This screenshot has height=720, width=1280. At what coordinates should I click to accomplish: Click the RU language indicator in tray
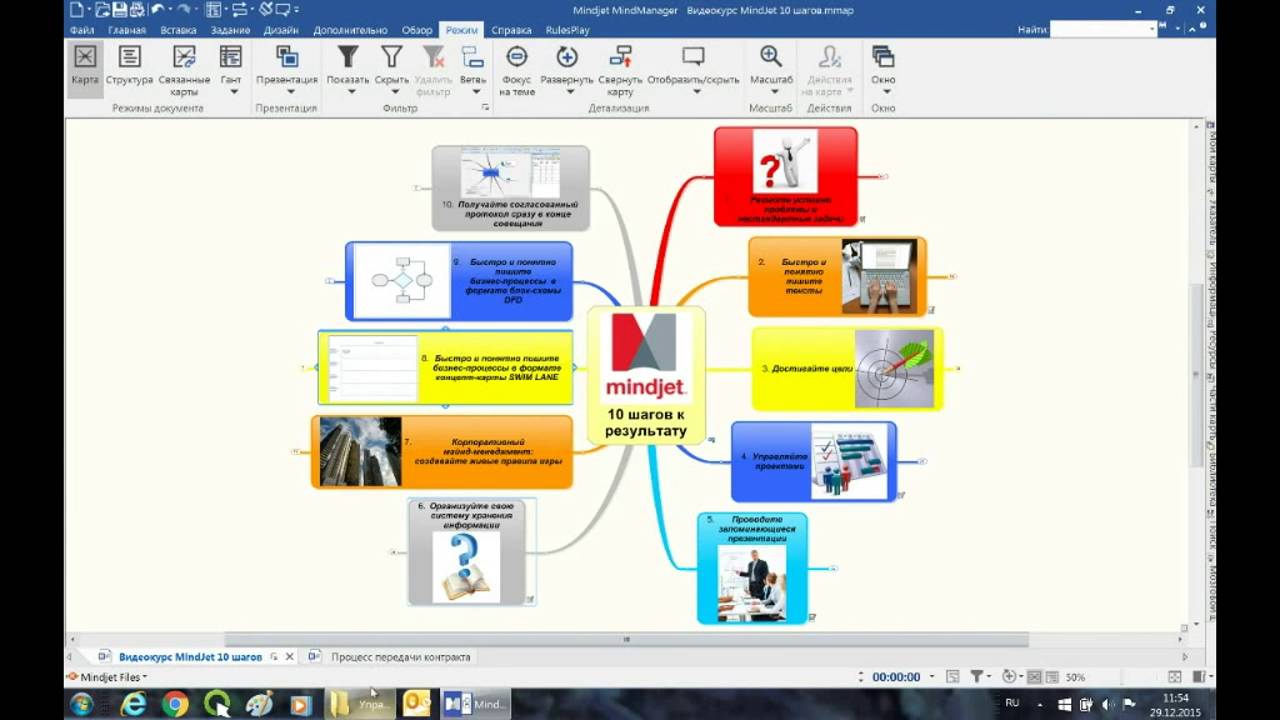tap(1012, 704)
